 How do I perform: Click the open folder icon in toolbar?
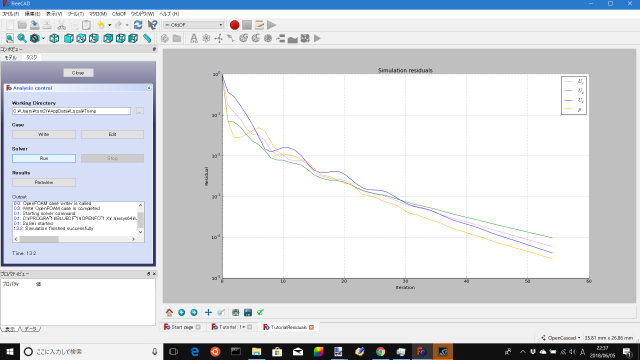22,25
